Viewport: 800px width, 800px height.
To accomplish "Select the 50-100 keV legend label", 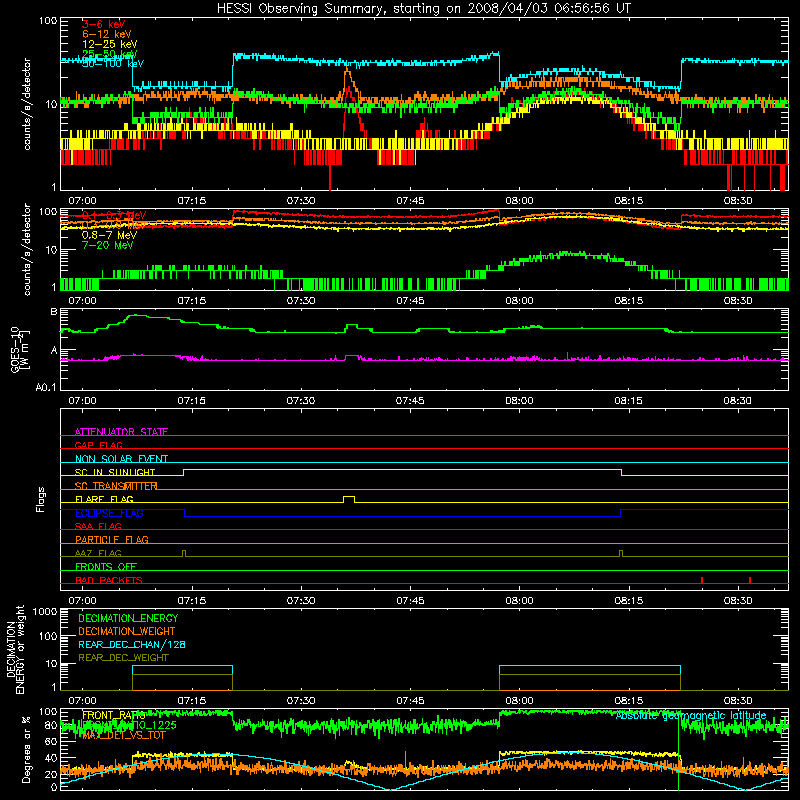I will click(x=113, y=64).
